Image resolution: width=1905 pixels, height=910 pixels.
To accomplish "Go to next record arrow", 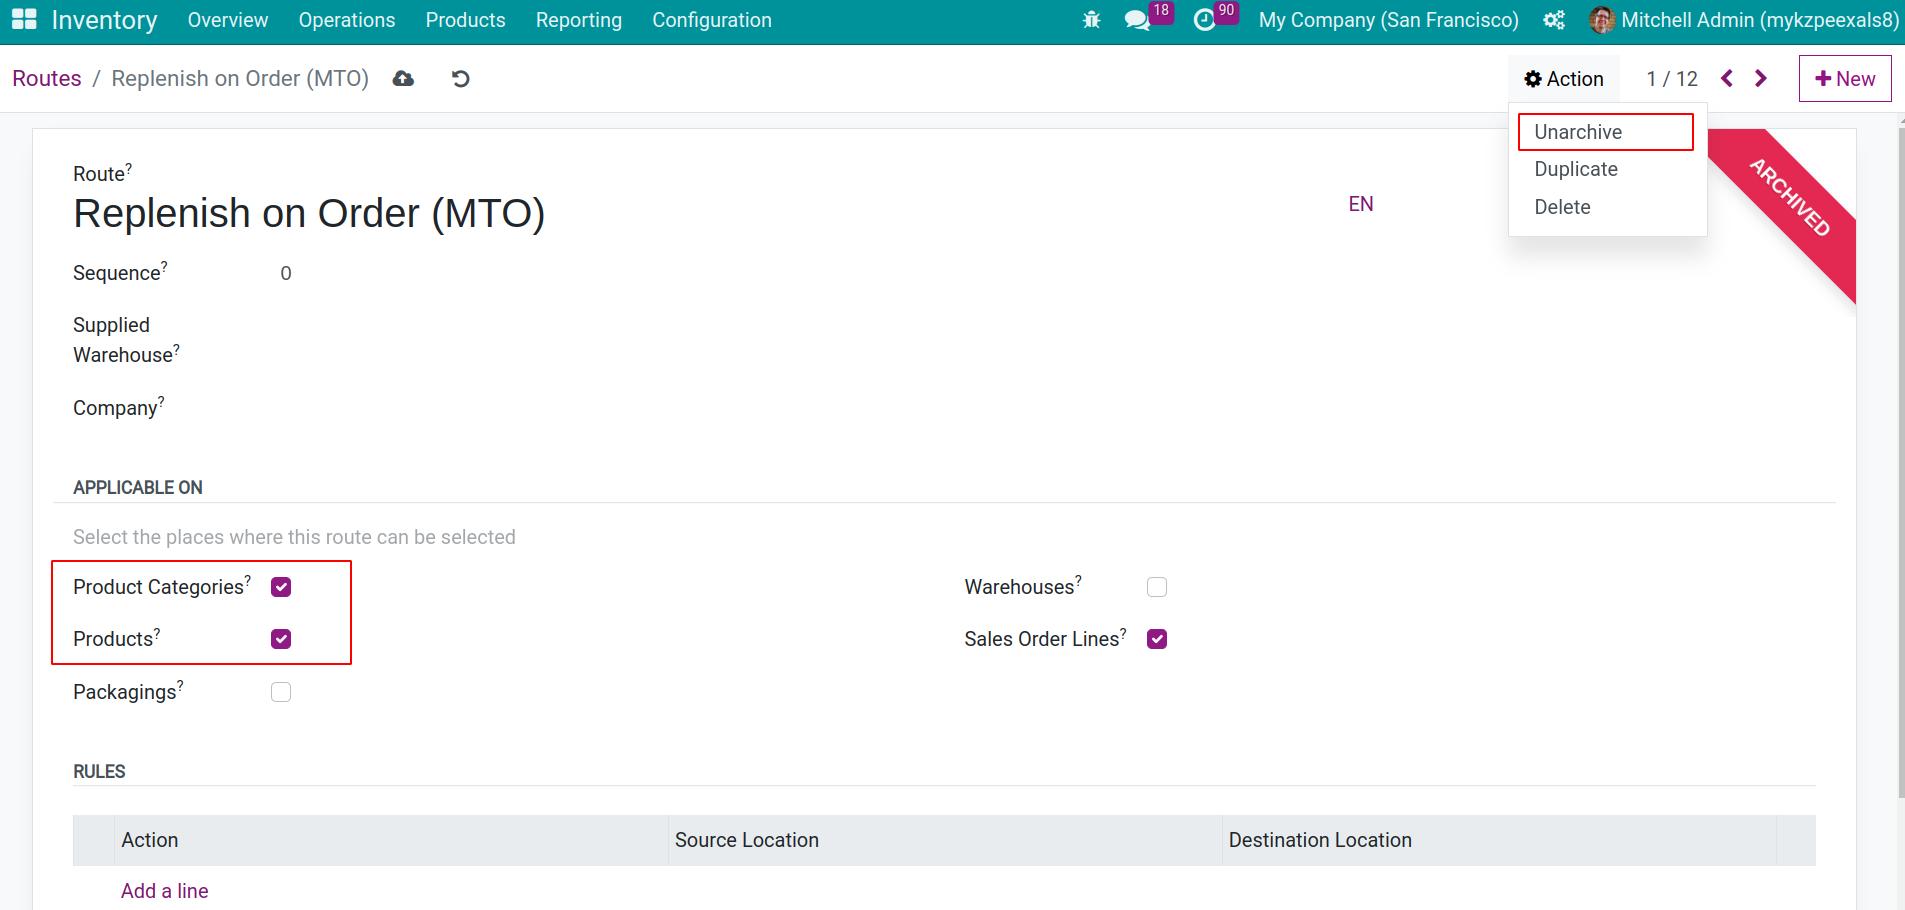I will tap(1761, 79).
